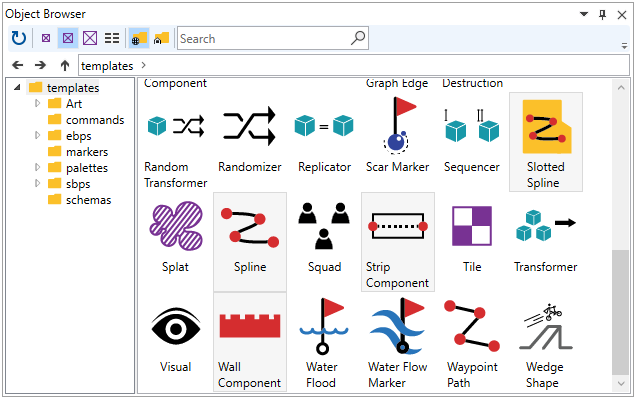
Task: Expand the sbps folder node
Action: (37, 183)
